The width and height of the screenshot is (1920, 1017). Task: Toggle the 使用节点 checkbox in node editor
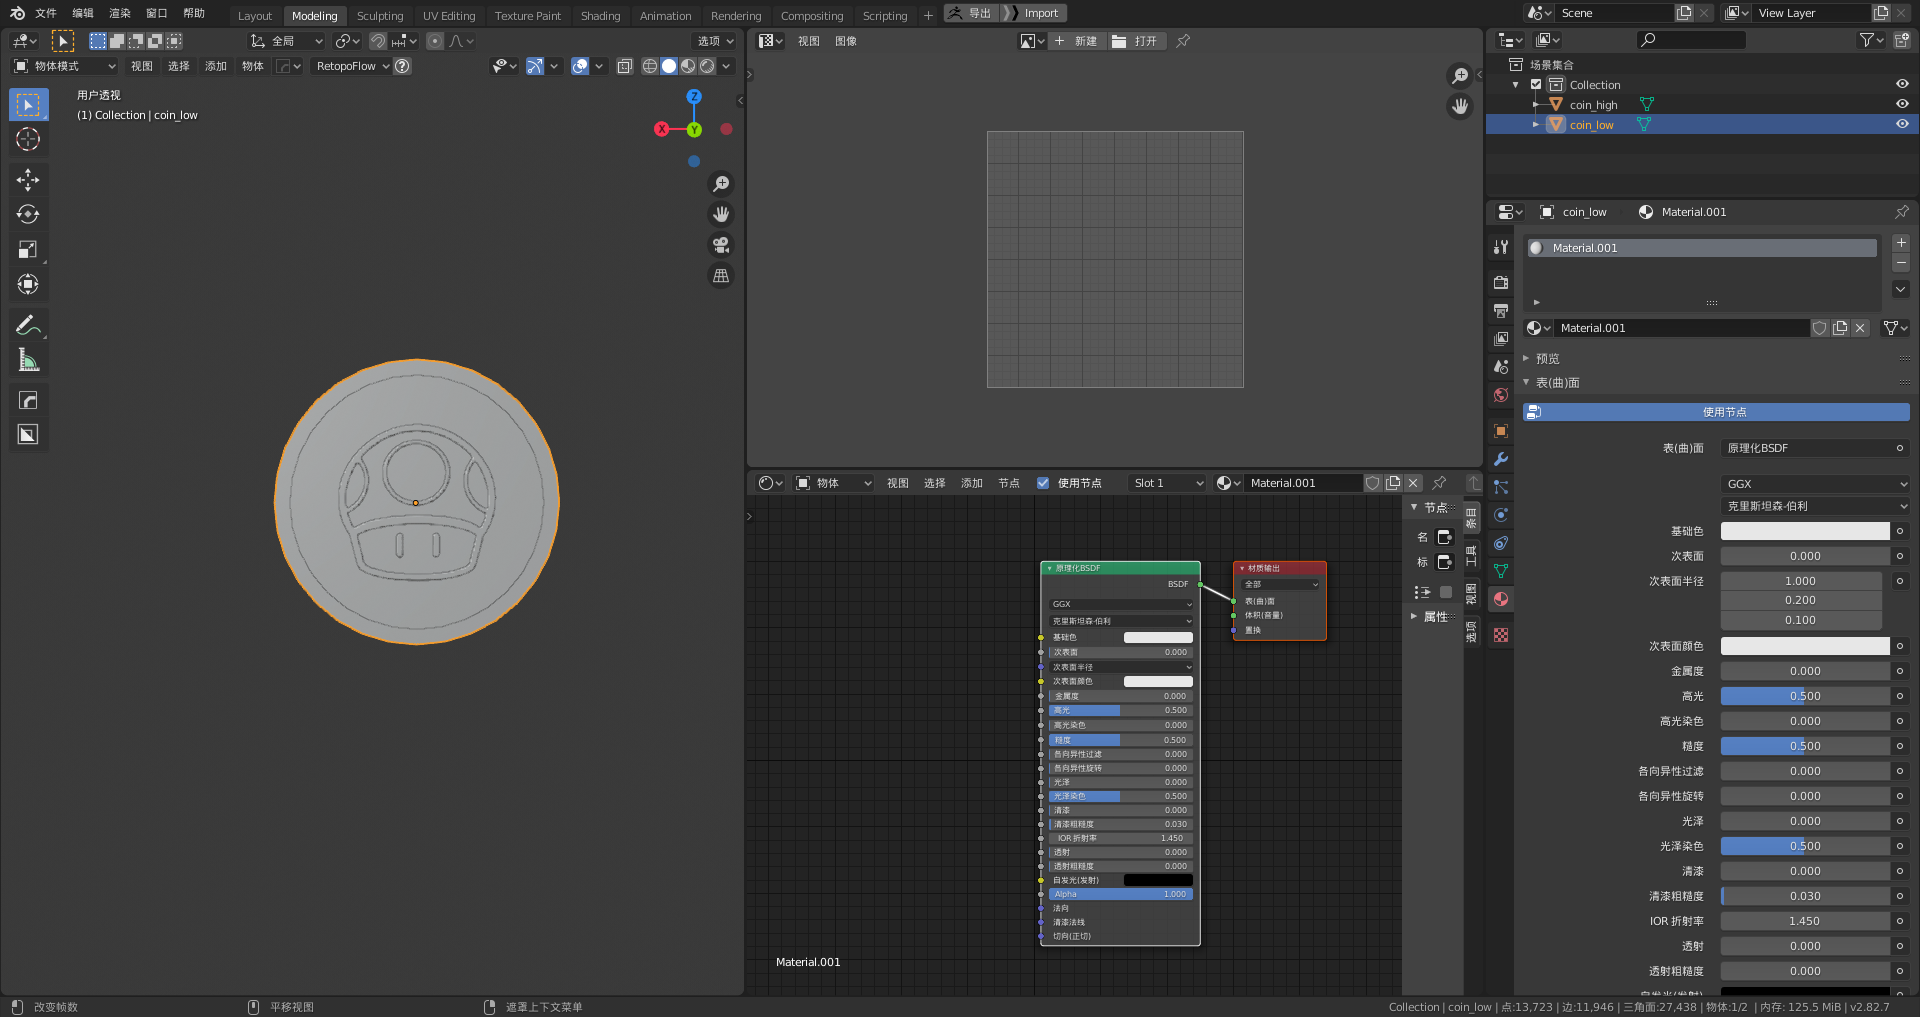[1043, 483]
